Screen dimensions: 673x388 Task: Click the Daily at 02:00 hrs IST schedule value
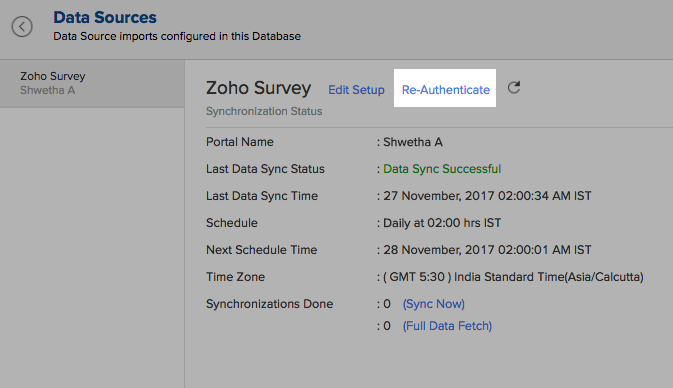(x=442, y=223)
